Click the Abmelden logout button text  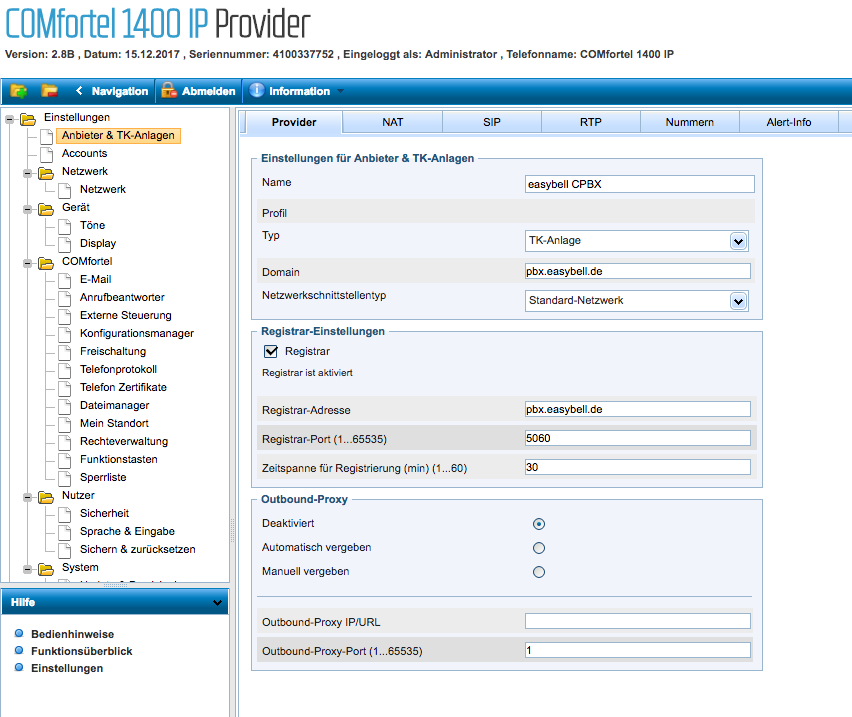(x=209, y=91)
